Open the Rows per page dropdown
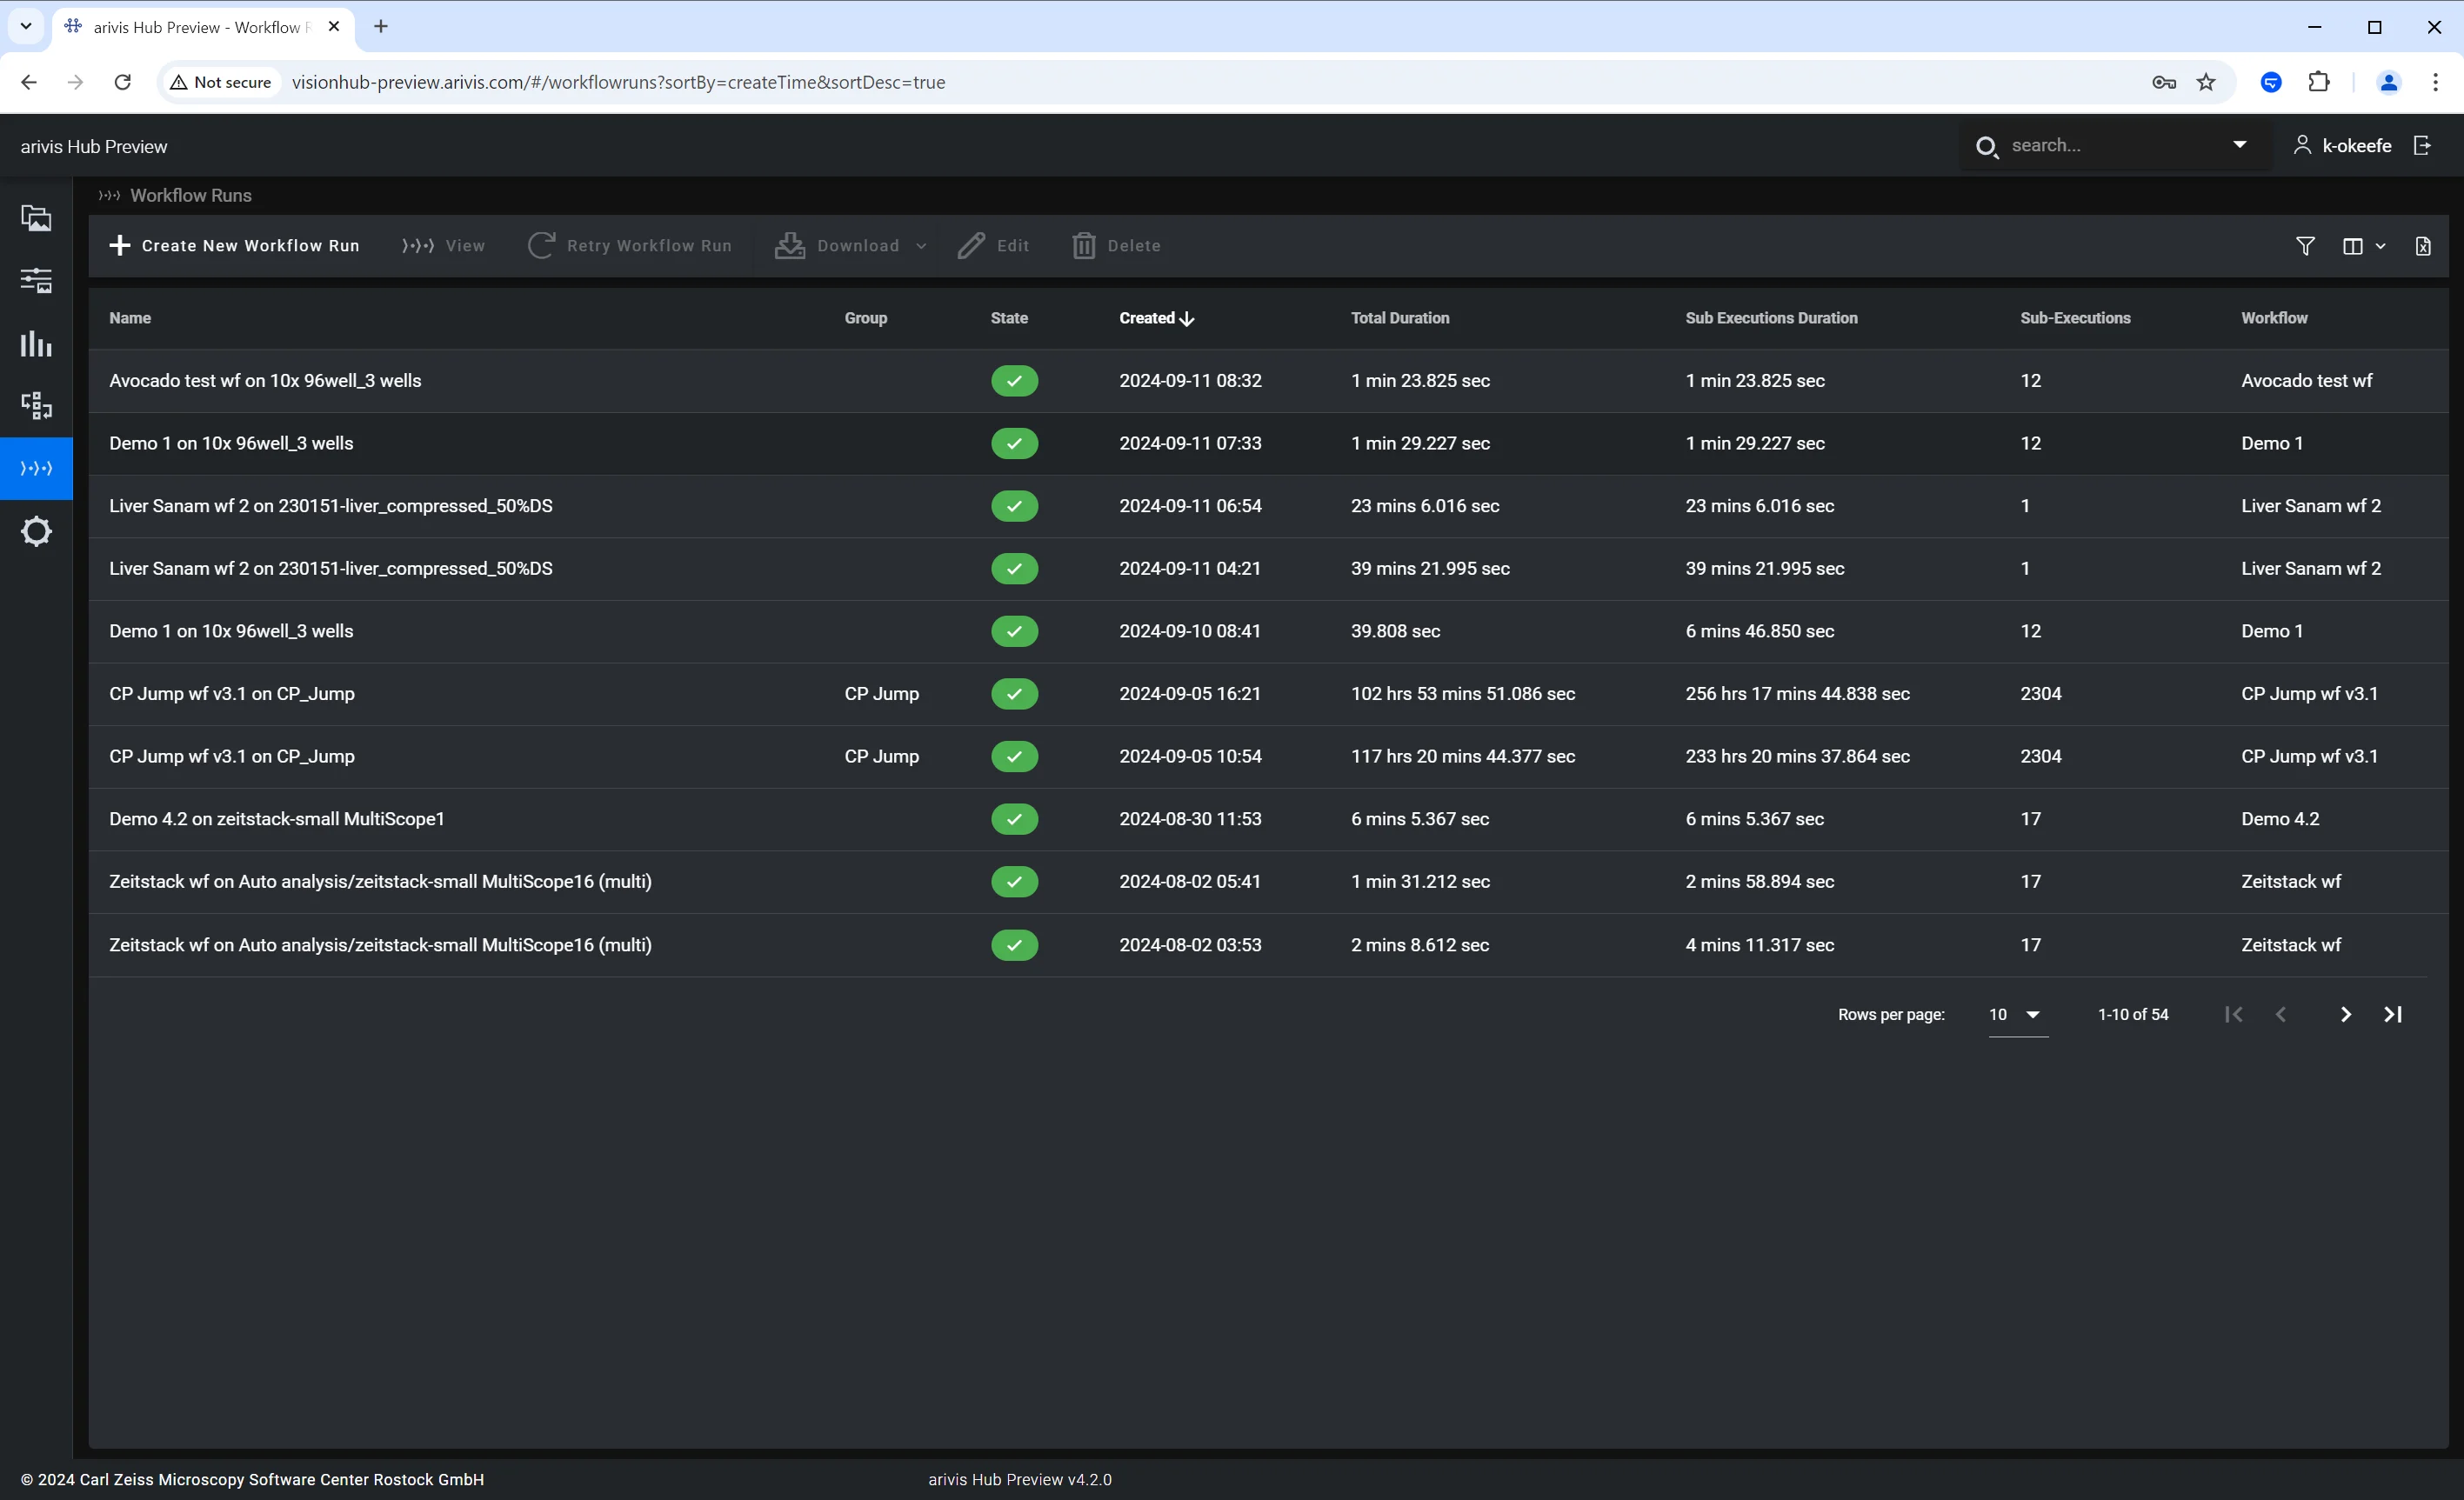The height and width of the screenshot is (1500, 2464). pyautogui.click(x=2018, y=1014)
